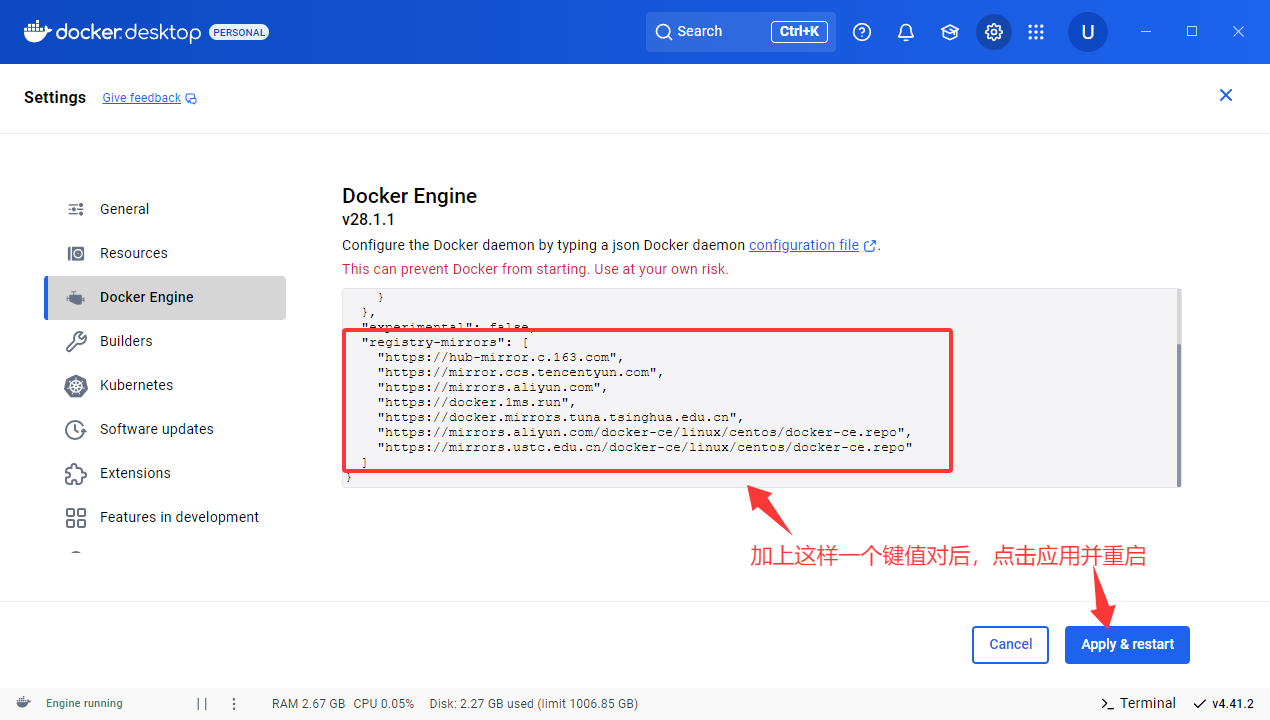Open the Learning center graduation cap icon
This screenshot has height=720, width=1270.
(x=950, y=32)
